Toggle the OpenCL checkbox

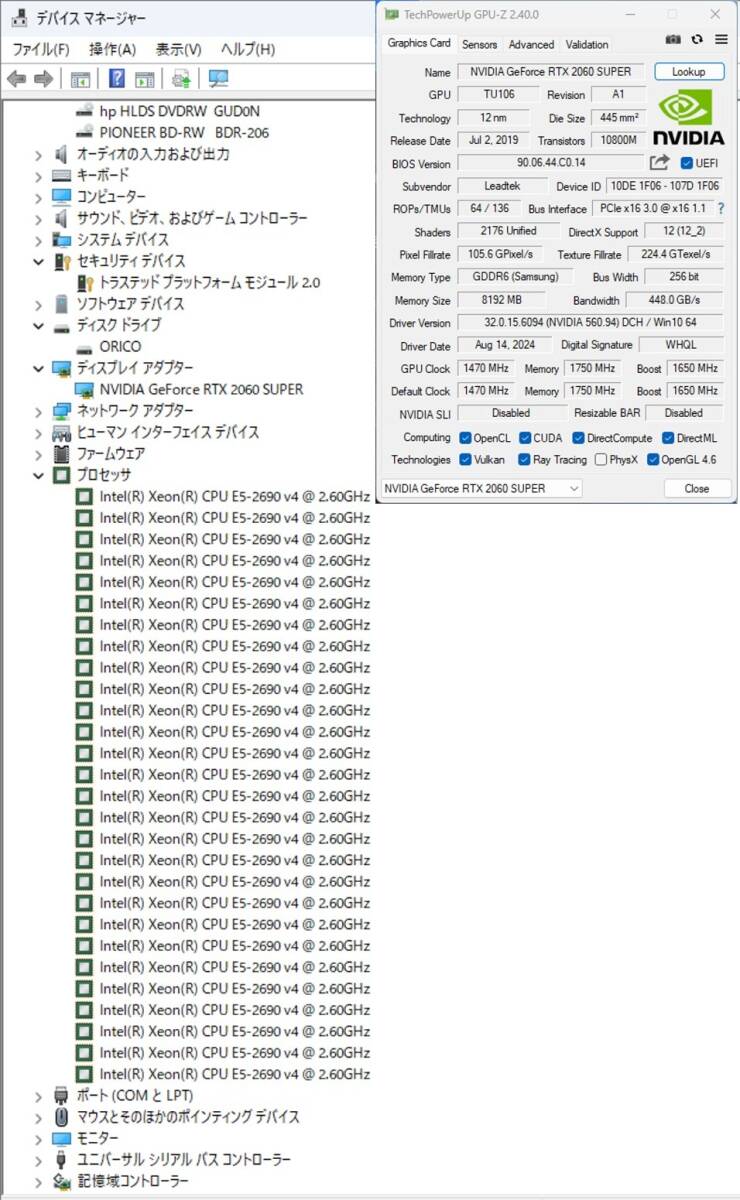(x=465, y=438)
